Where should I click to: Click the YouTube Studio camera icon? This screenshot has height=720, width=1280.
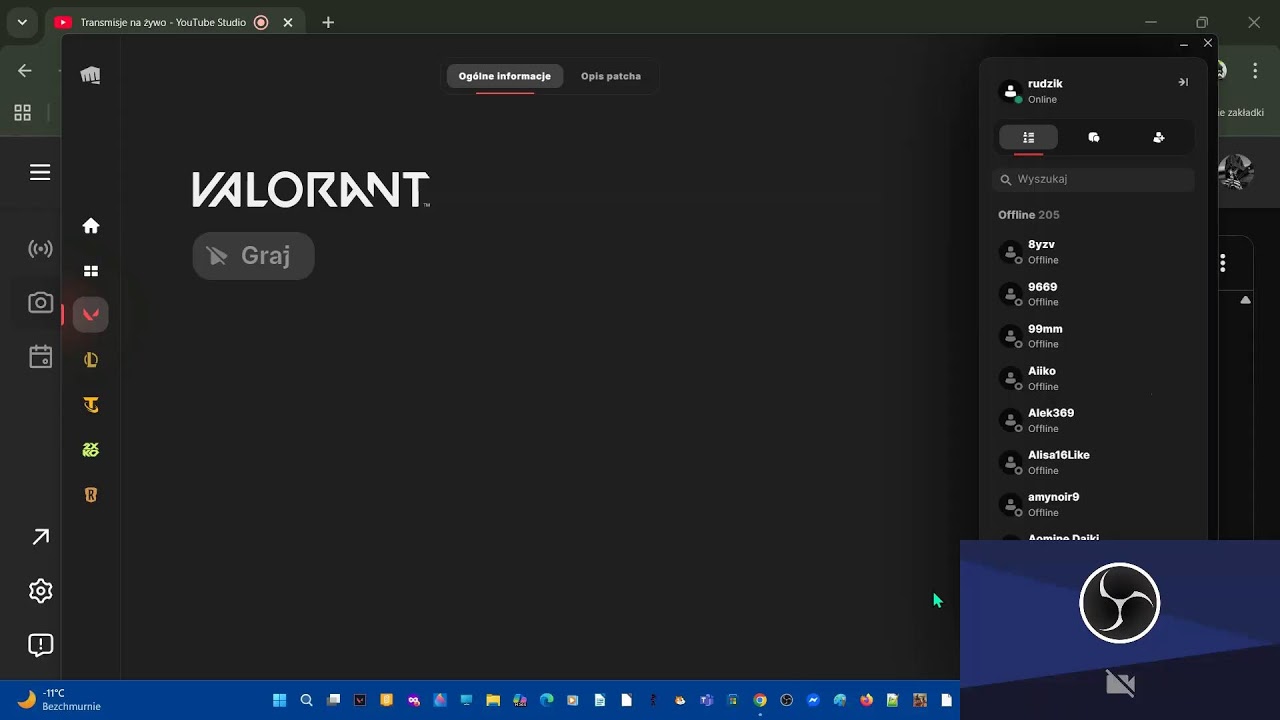(x=40, y=303)
